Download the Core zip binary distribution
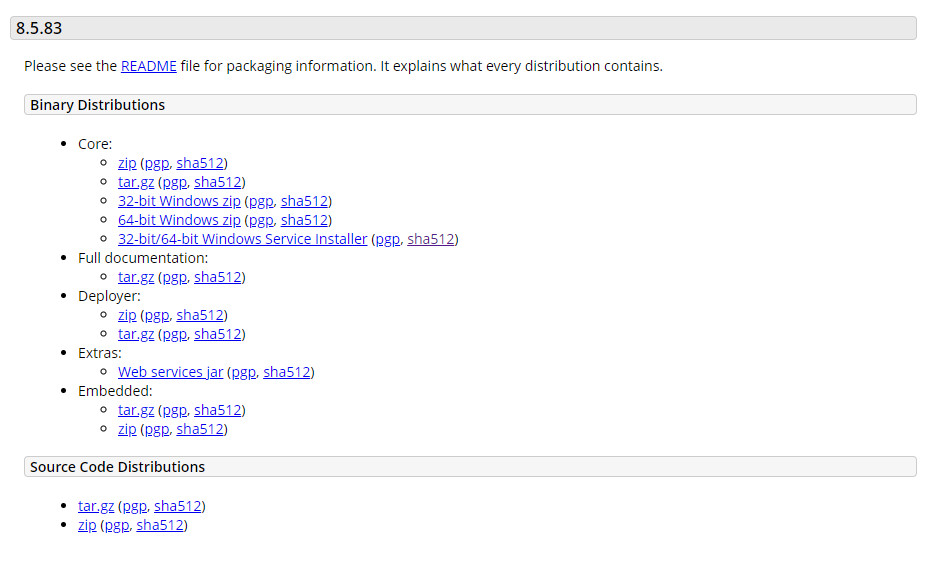 coord(127,163)
